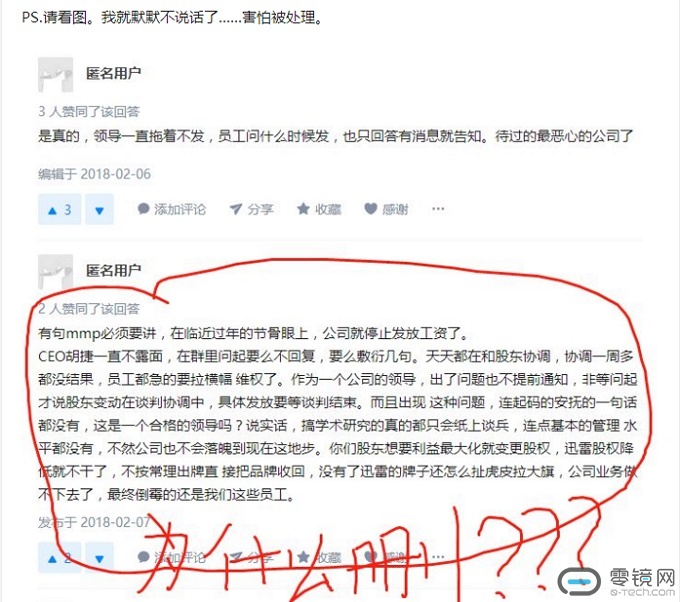The width and height of the screenshot is (680, 602).
Task: Upvote the second anonymous answer
Action: [x=59, y=558]
